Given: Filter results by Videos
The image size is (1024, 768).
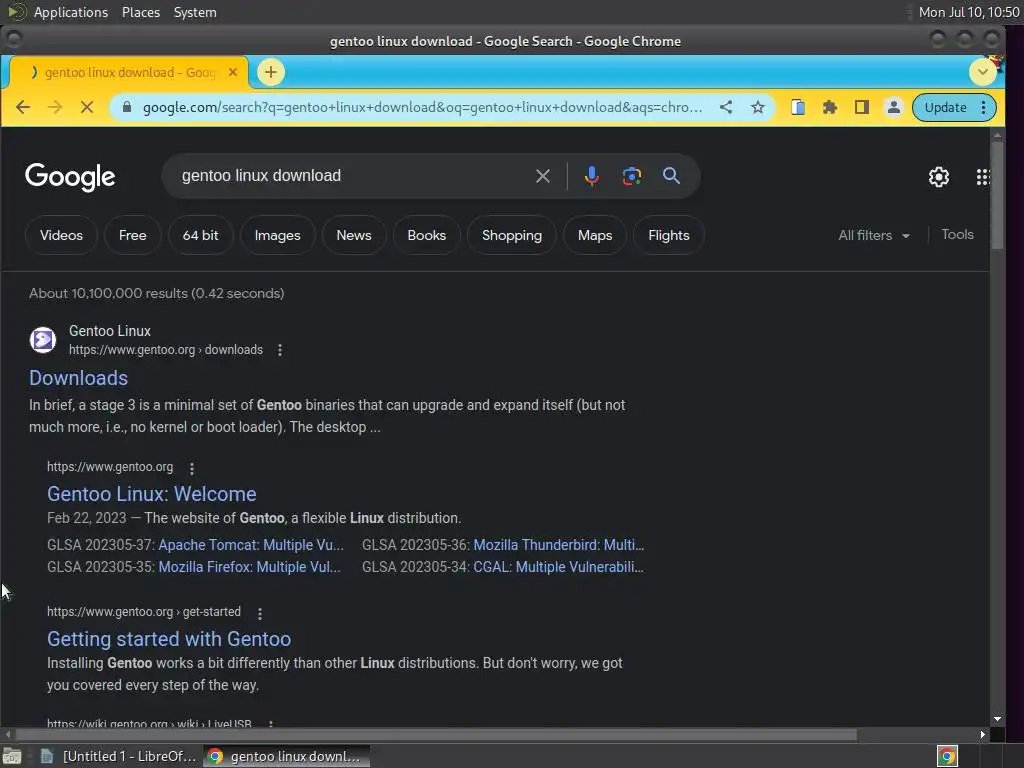Looking at the screenshot, I should click(61, 235).
